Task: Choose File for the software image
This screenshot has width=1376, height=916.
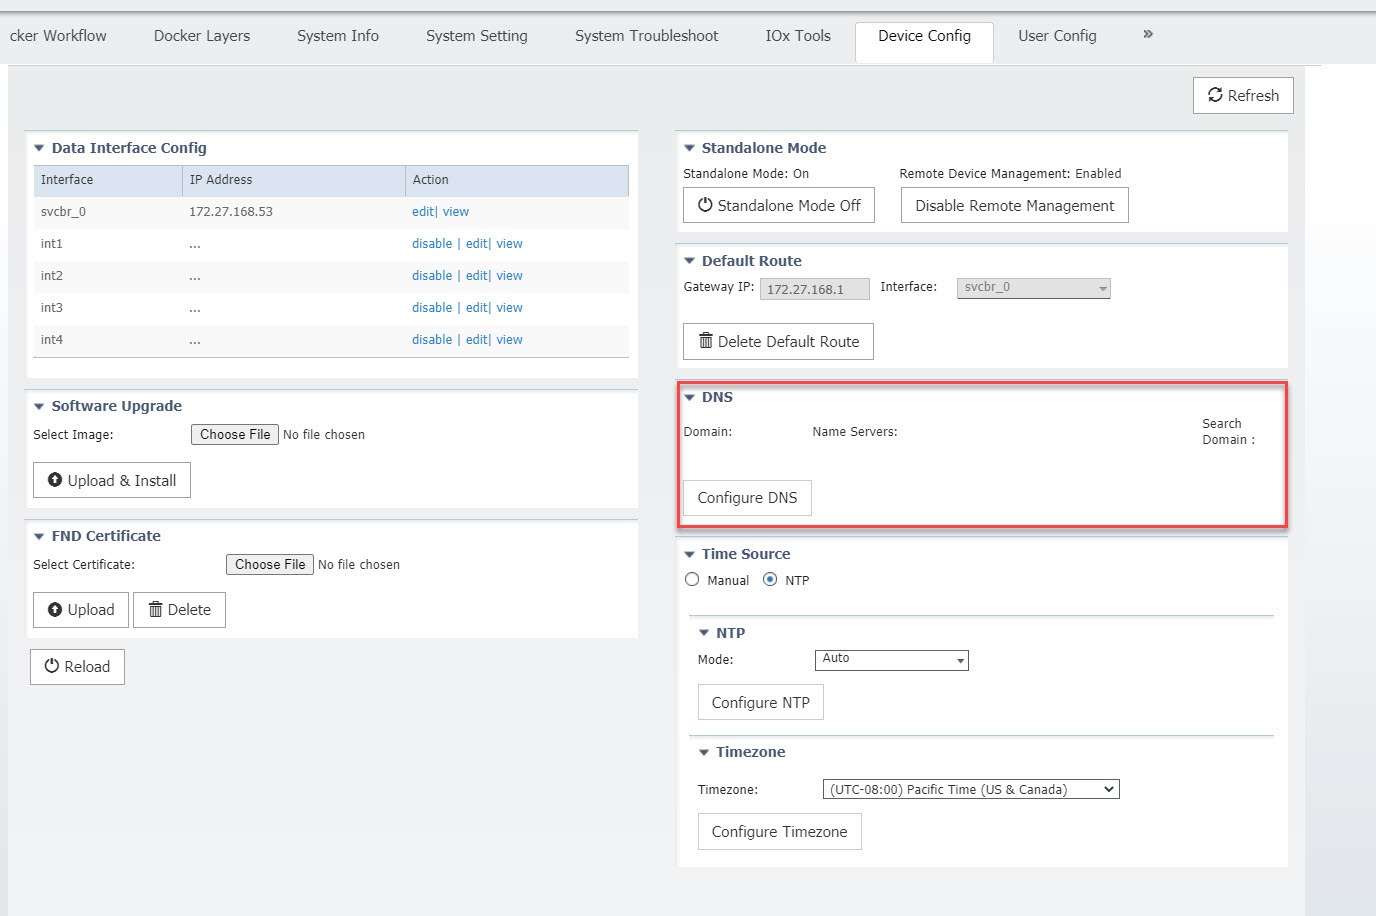Action: 235,434
